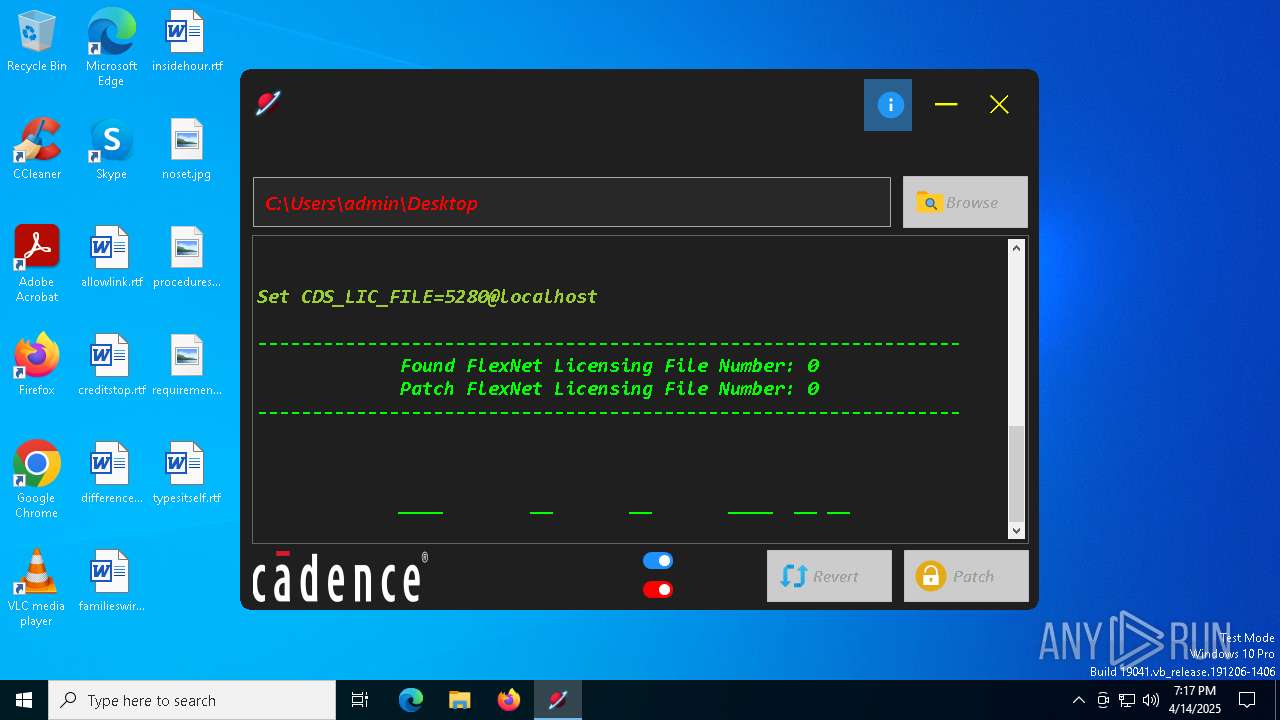Viewport: 1280px width, 720px height.
Task: Open Firefox from the taskbar
Action: tap(509, 700)
